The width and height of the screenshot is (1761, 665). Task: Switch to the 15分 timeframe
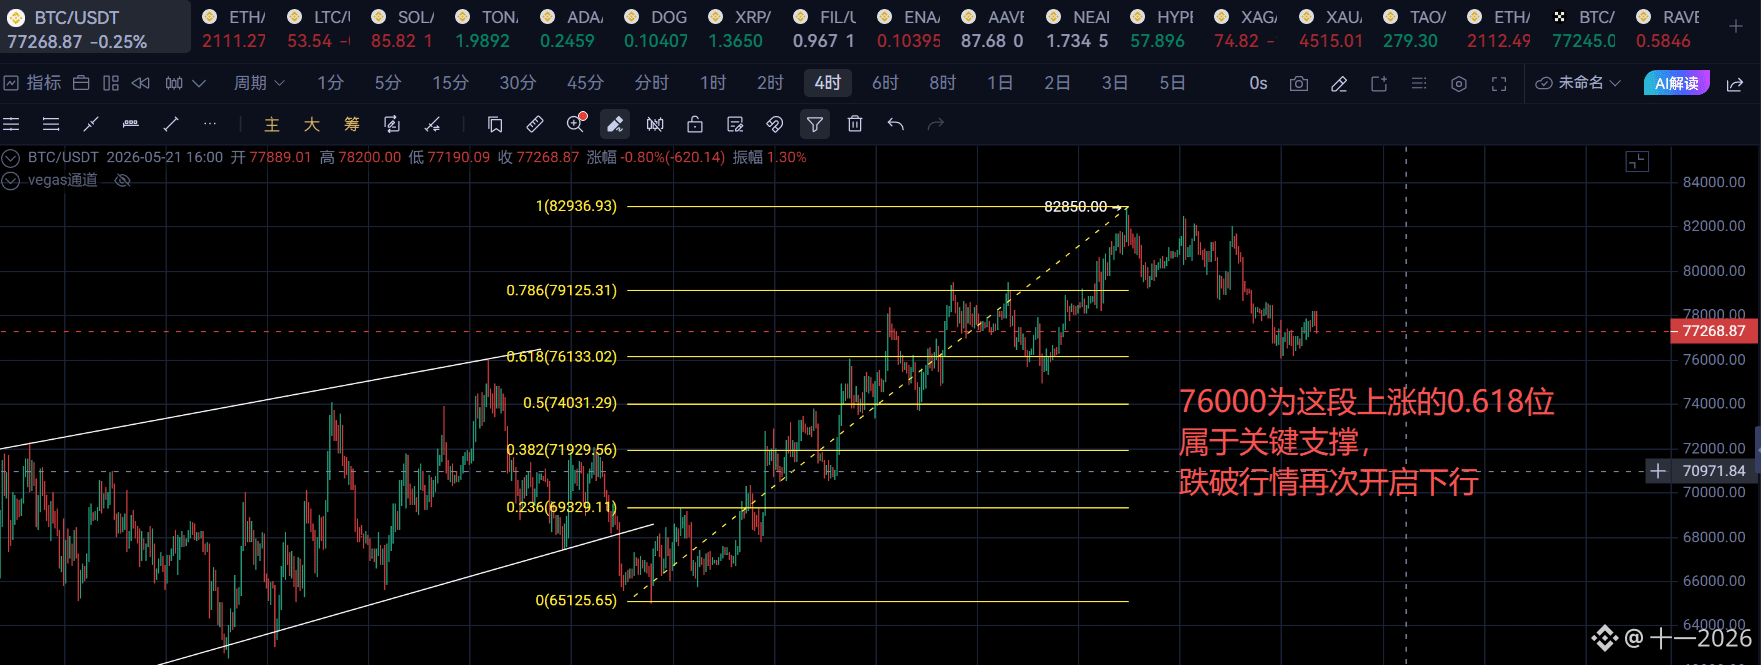pos(450,83)
